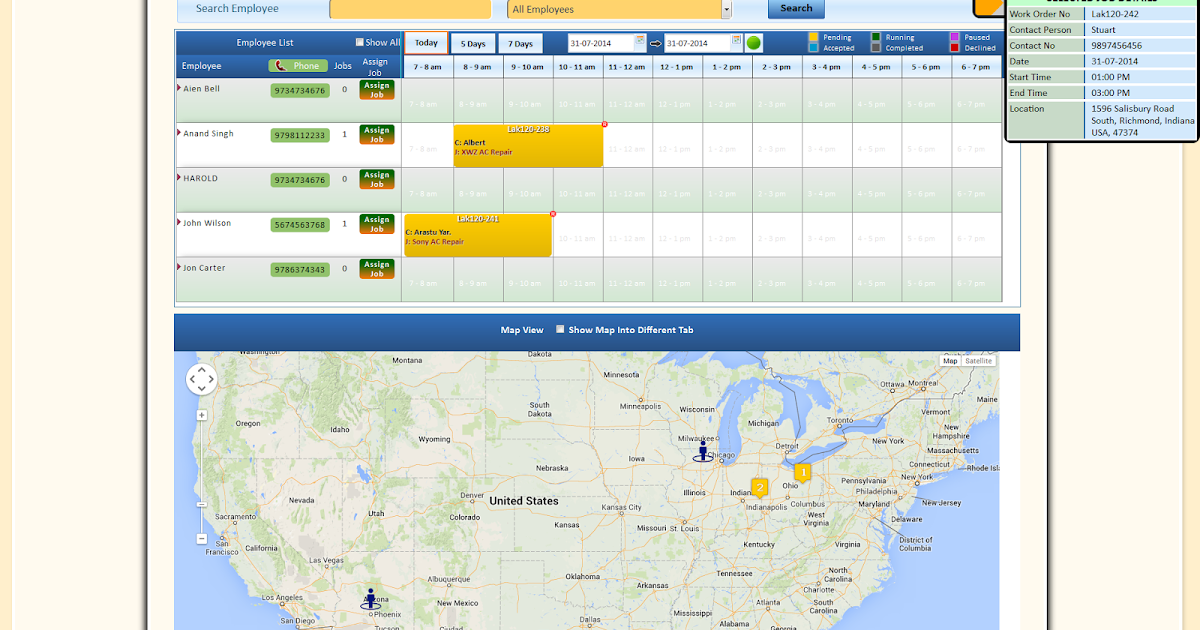Click the red phone icon in the Phone column
The width and height of the screenshot is (1200, 630).
pyautogui.click(x=279, y=65)
